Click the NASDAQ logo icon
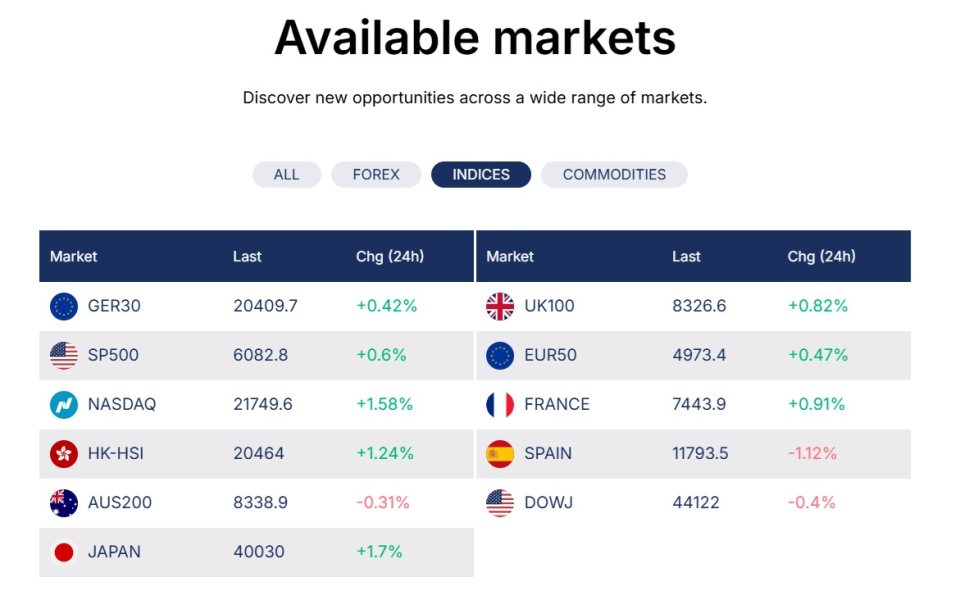This screenshot has height=600, width=960. (x=64, y=404)
